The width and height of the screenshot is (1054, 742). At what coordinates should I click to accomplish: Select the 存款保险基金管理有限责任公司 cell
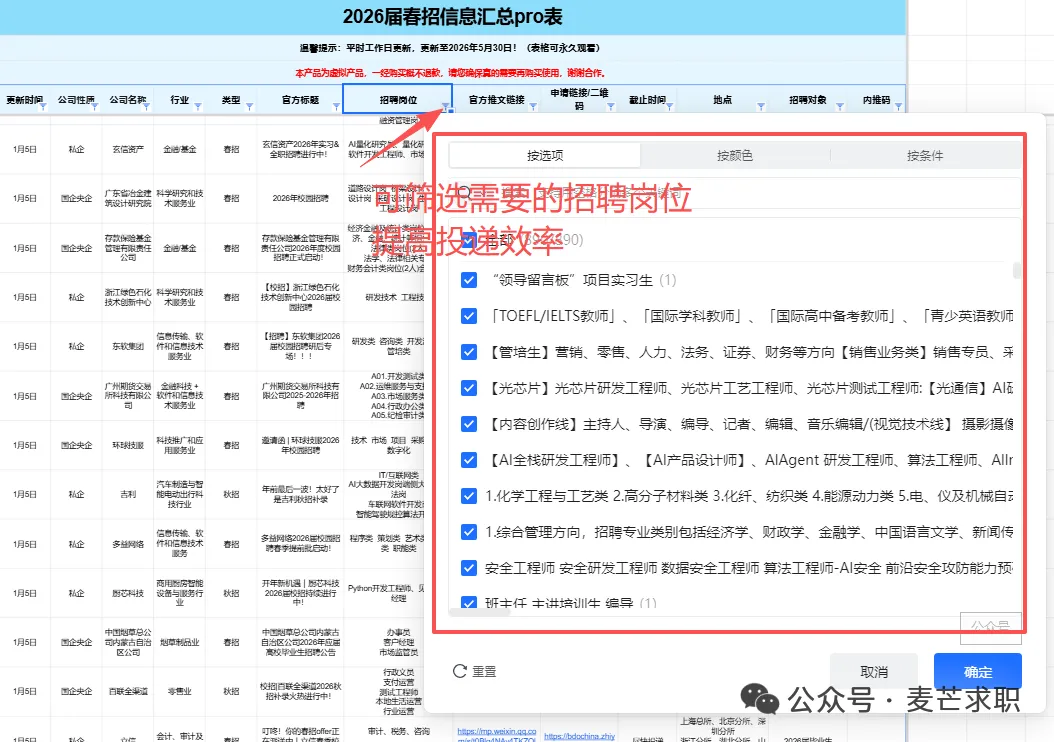(128, 248)
